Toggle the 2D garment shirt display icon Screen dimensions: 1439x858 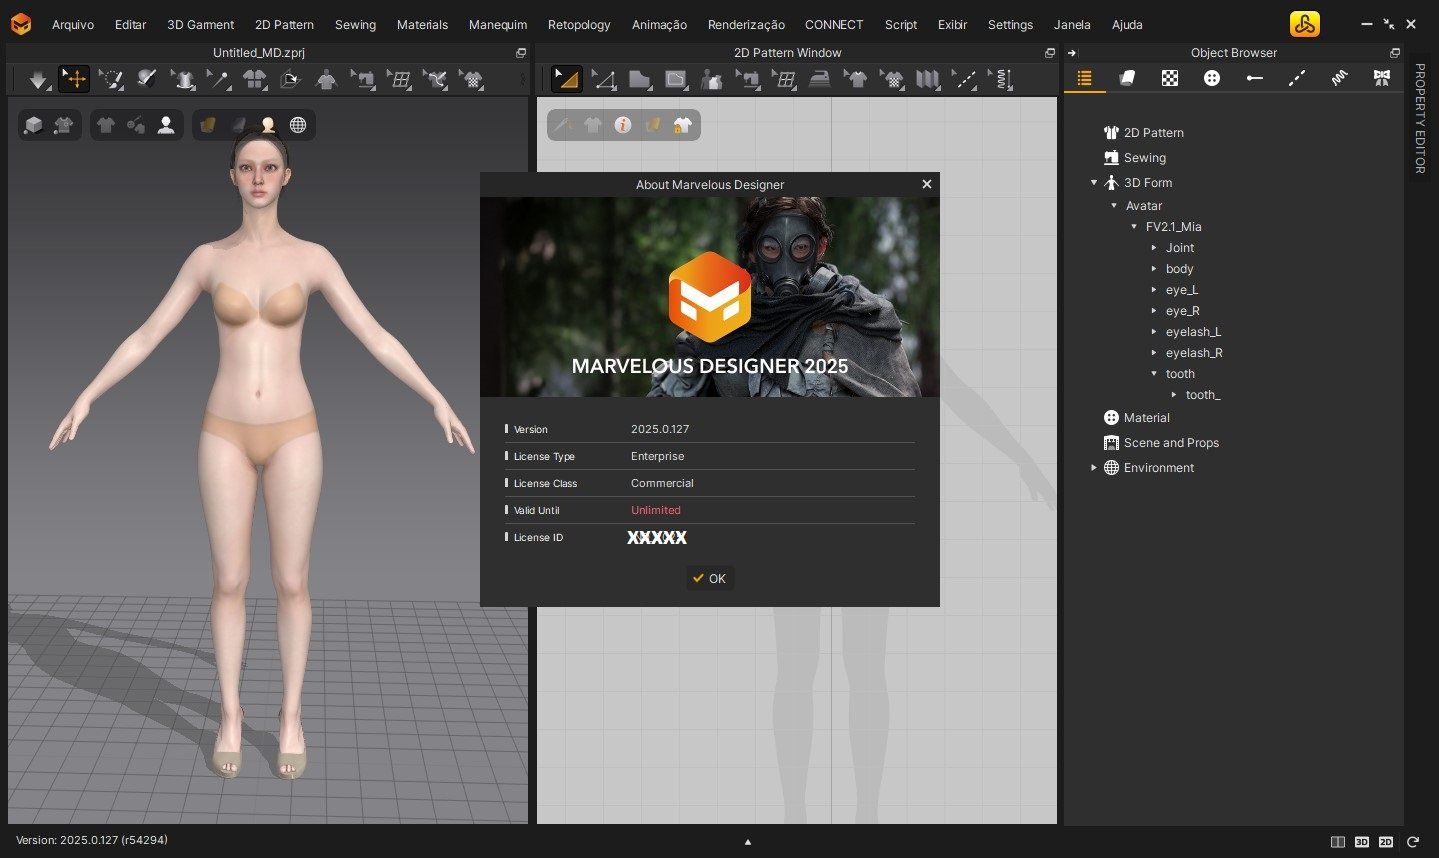[x=593, y=125]
